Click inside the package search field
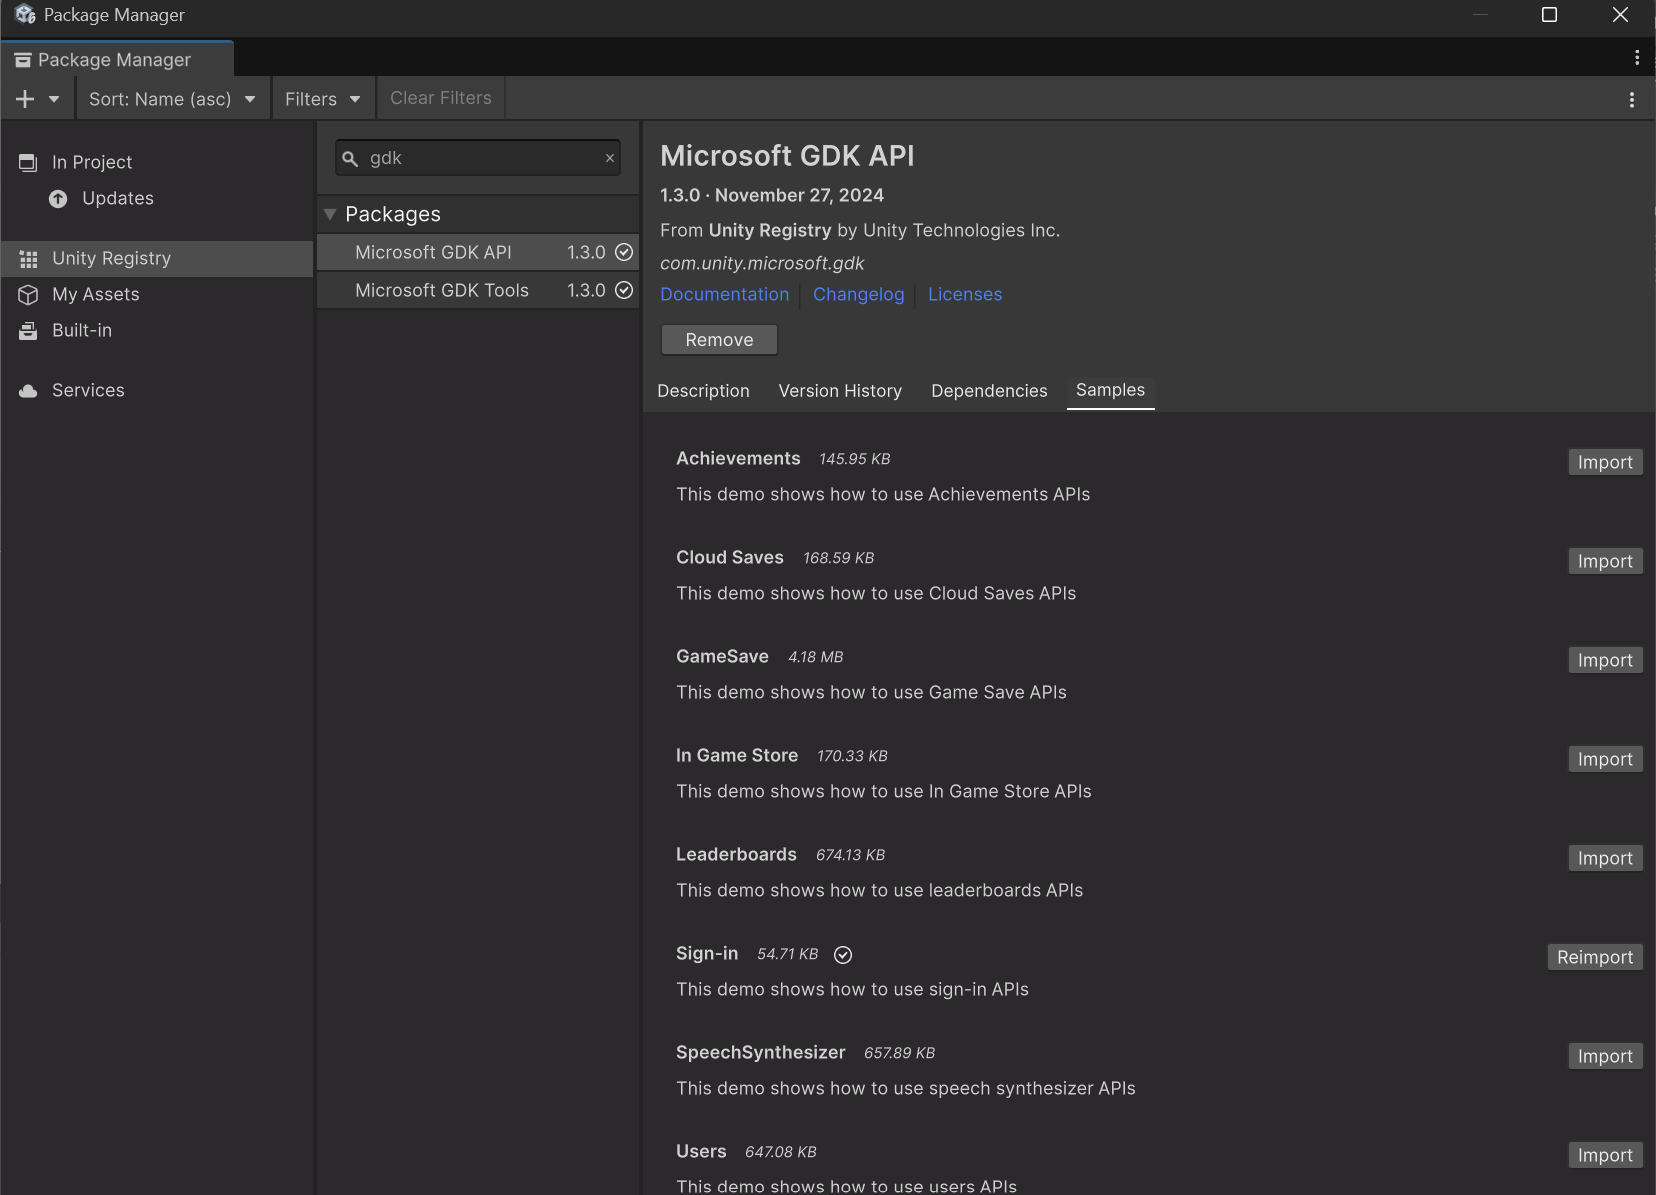 pyautogui.click(x=478, y=157)
